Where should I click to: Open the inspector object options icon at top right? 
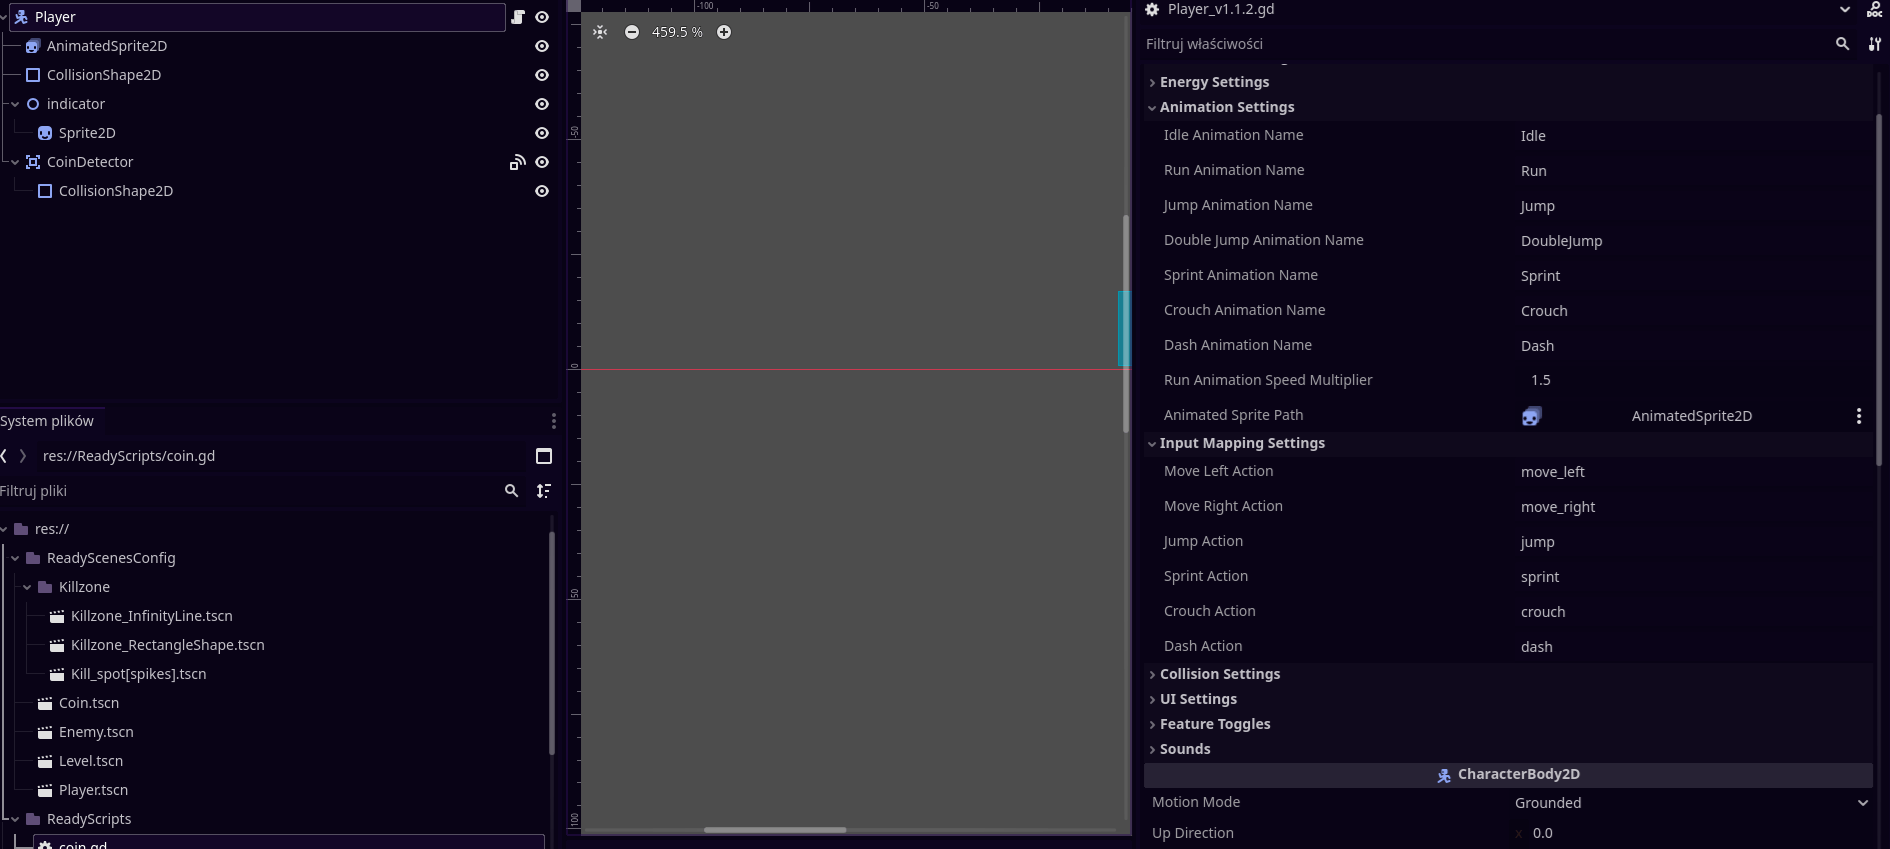coord(1875,10)
